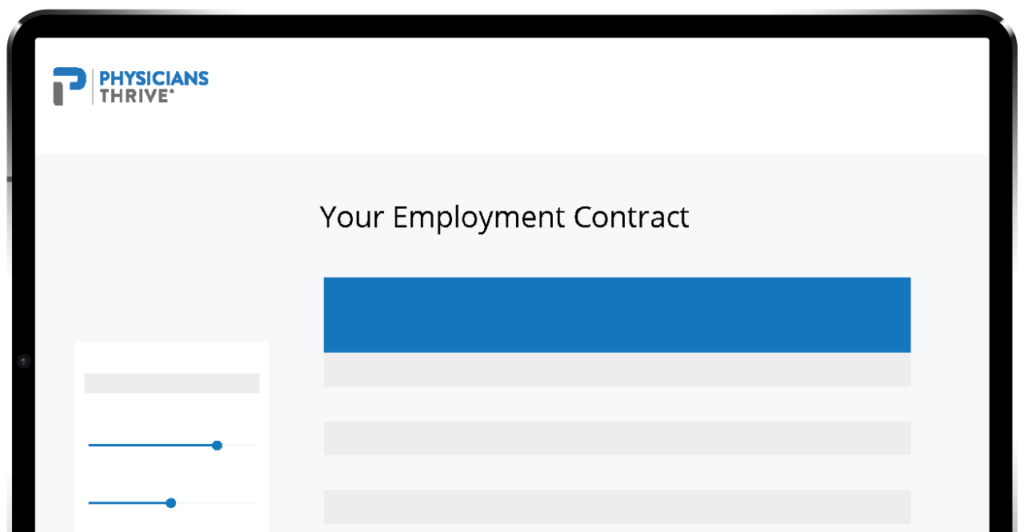Click the gray placeholder bar in sidebar card

pos(172,383)
